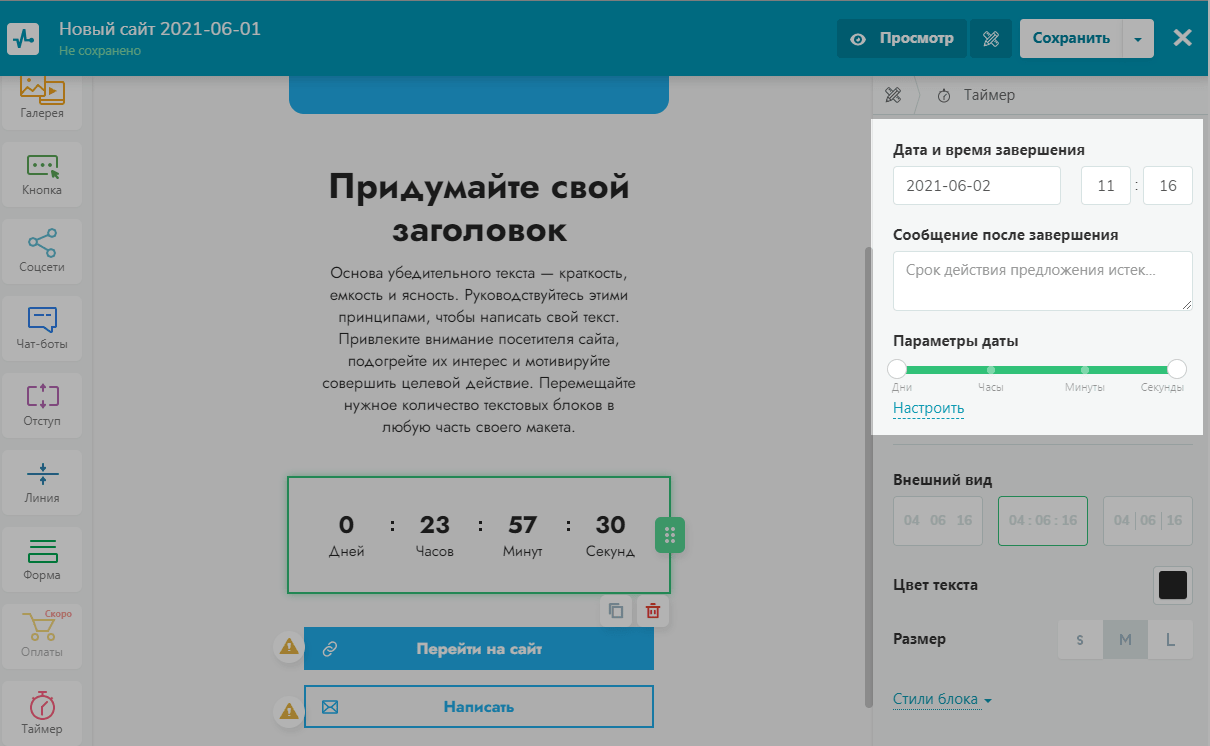Click the heading Придумайте свой заголовок

coord(479,208)
